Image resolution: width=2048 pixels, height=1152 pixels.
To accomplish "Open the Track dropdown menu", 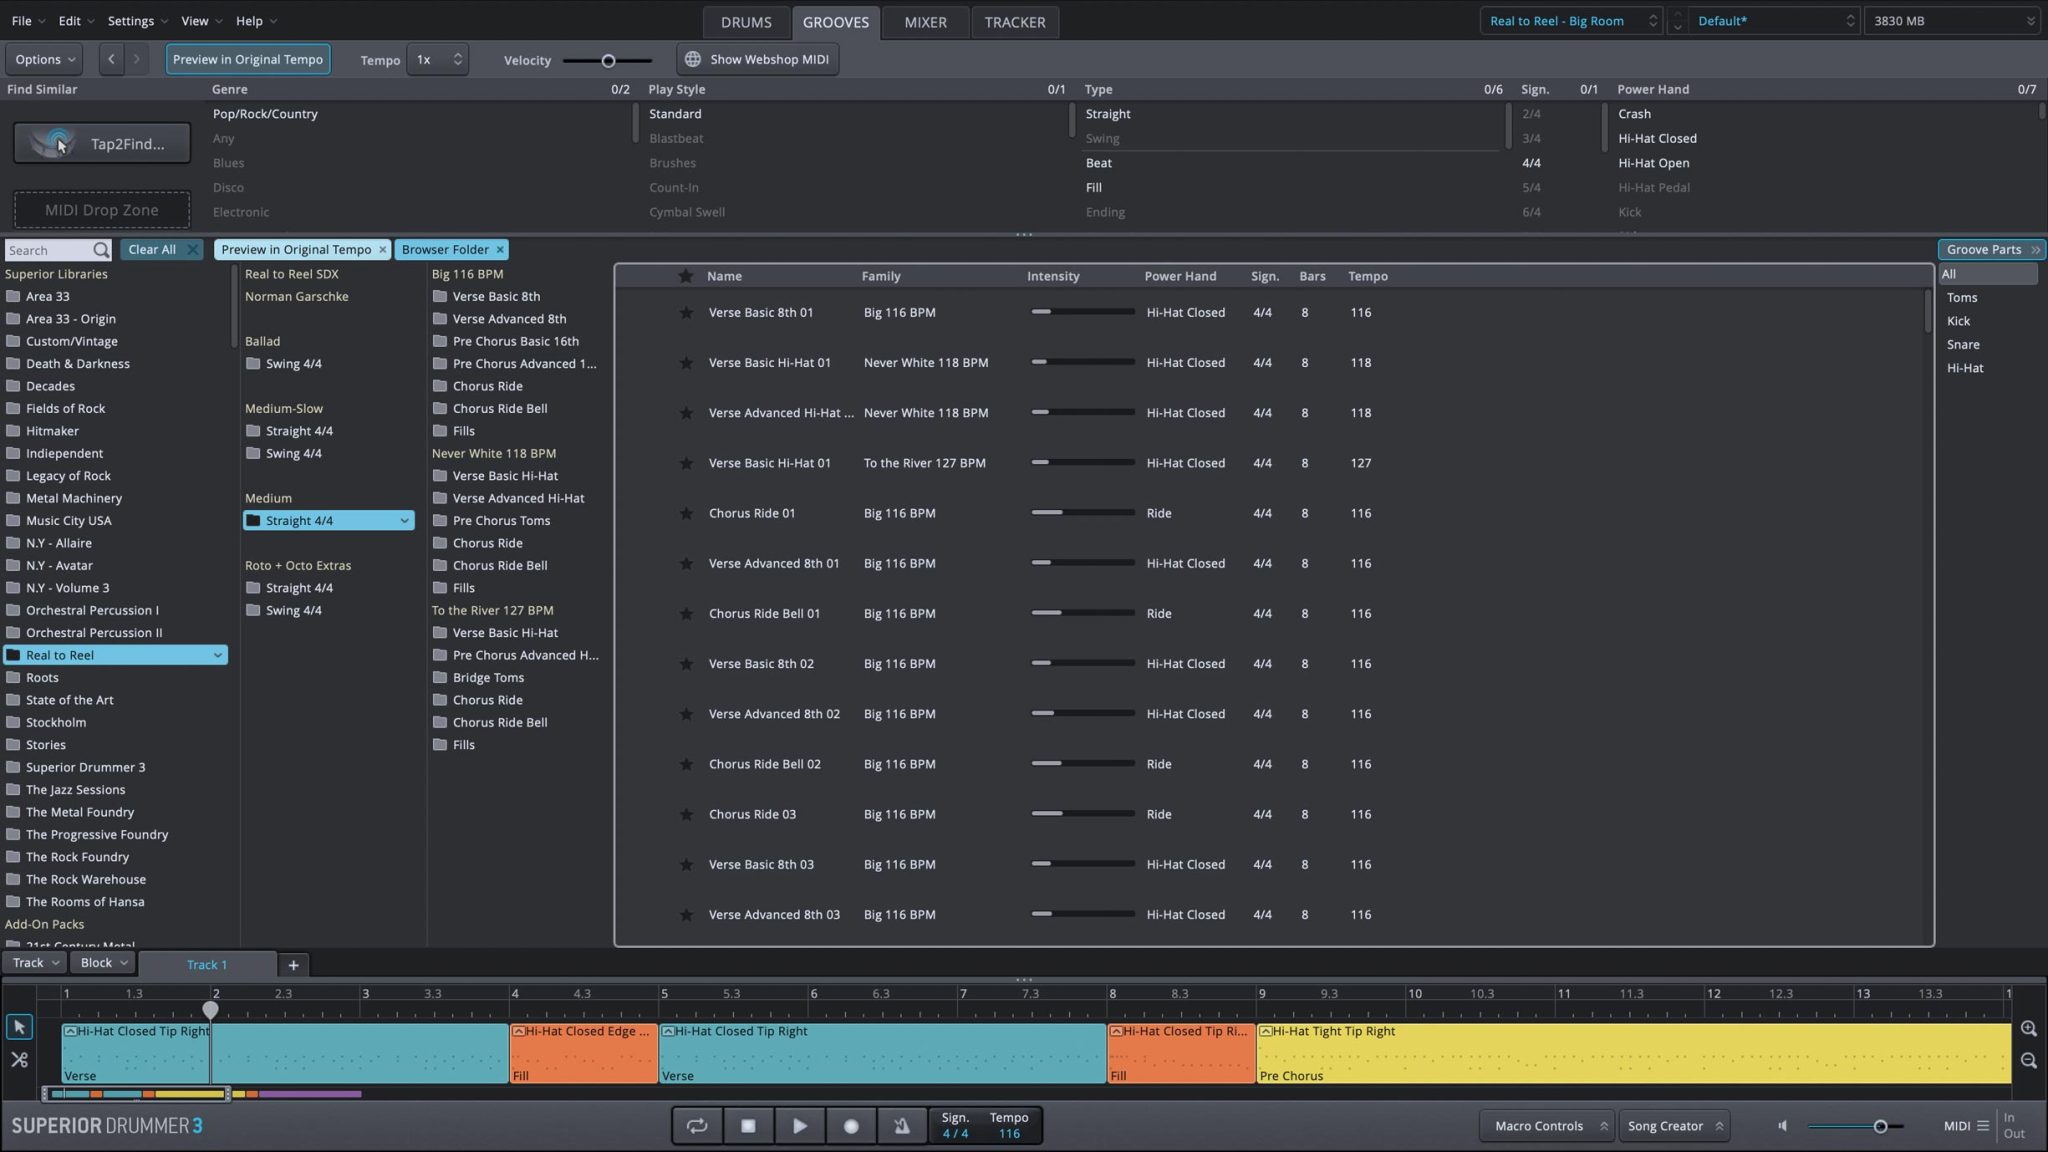I will pyautogui.click(x=35, y=963).
